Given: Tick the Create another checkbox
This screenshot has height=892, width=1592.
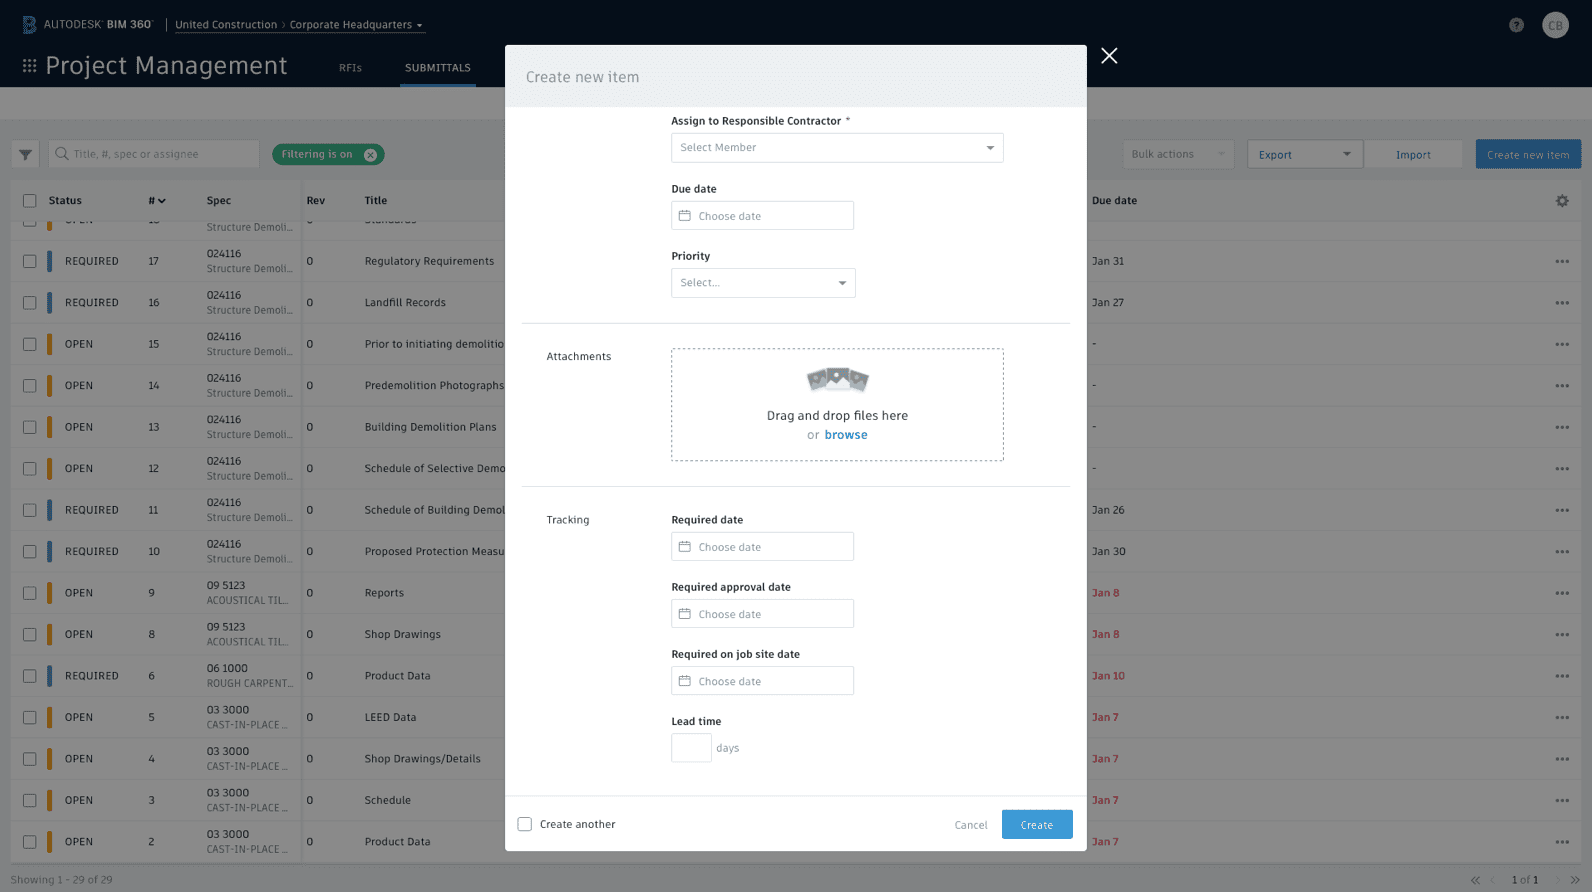Looking at the screenshot, I should click(525, 824).
